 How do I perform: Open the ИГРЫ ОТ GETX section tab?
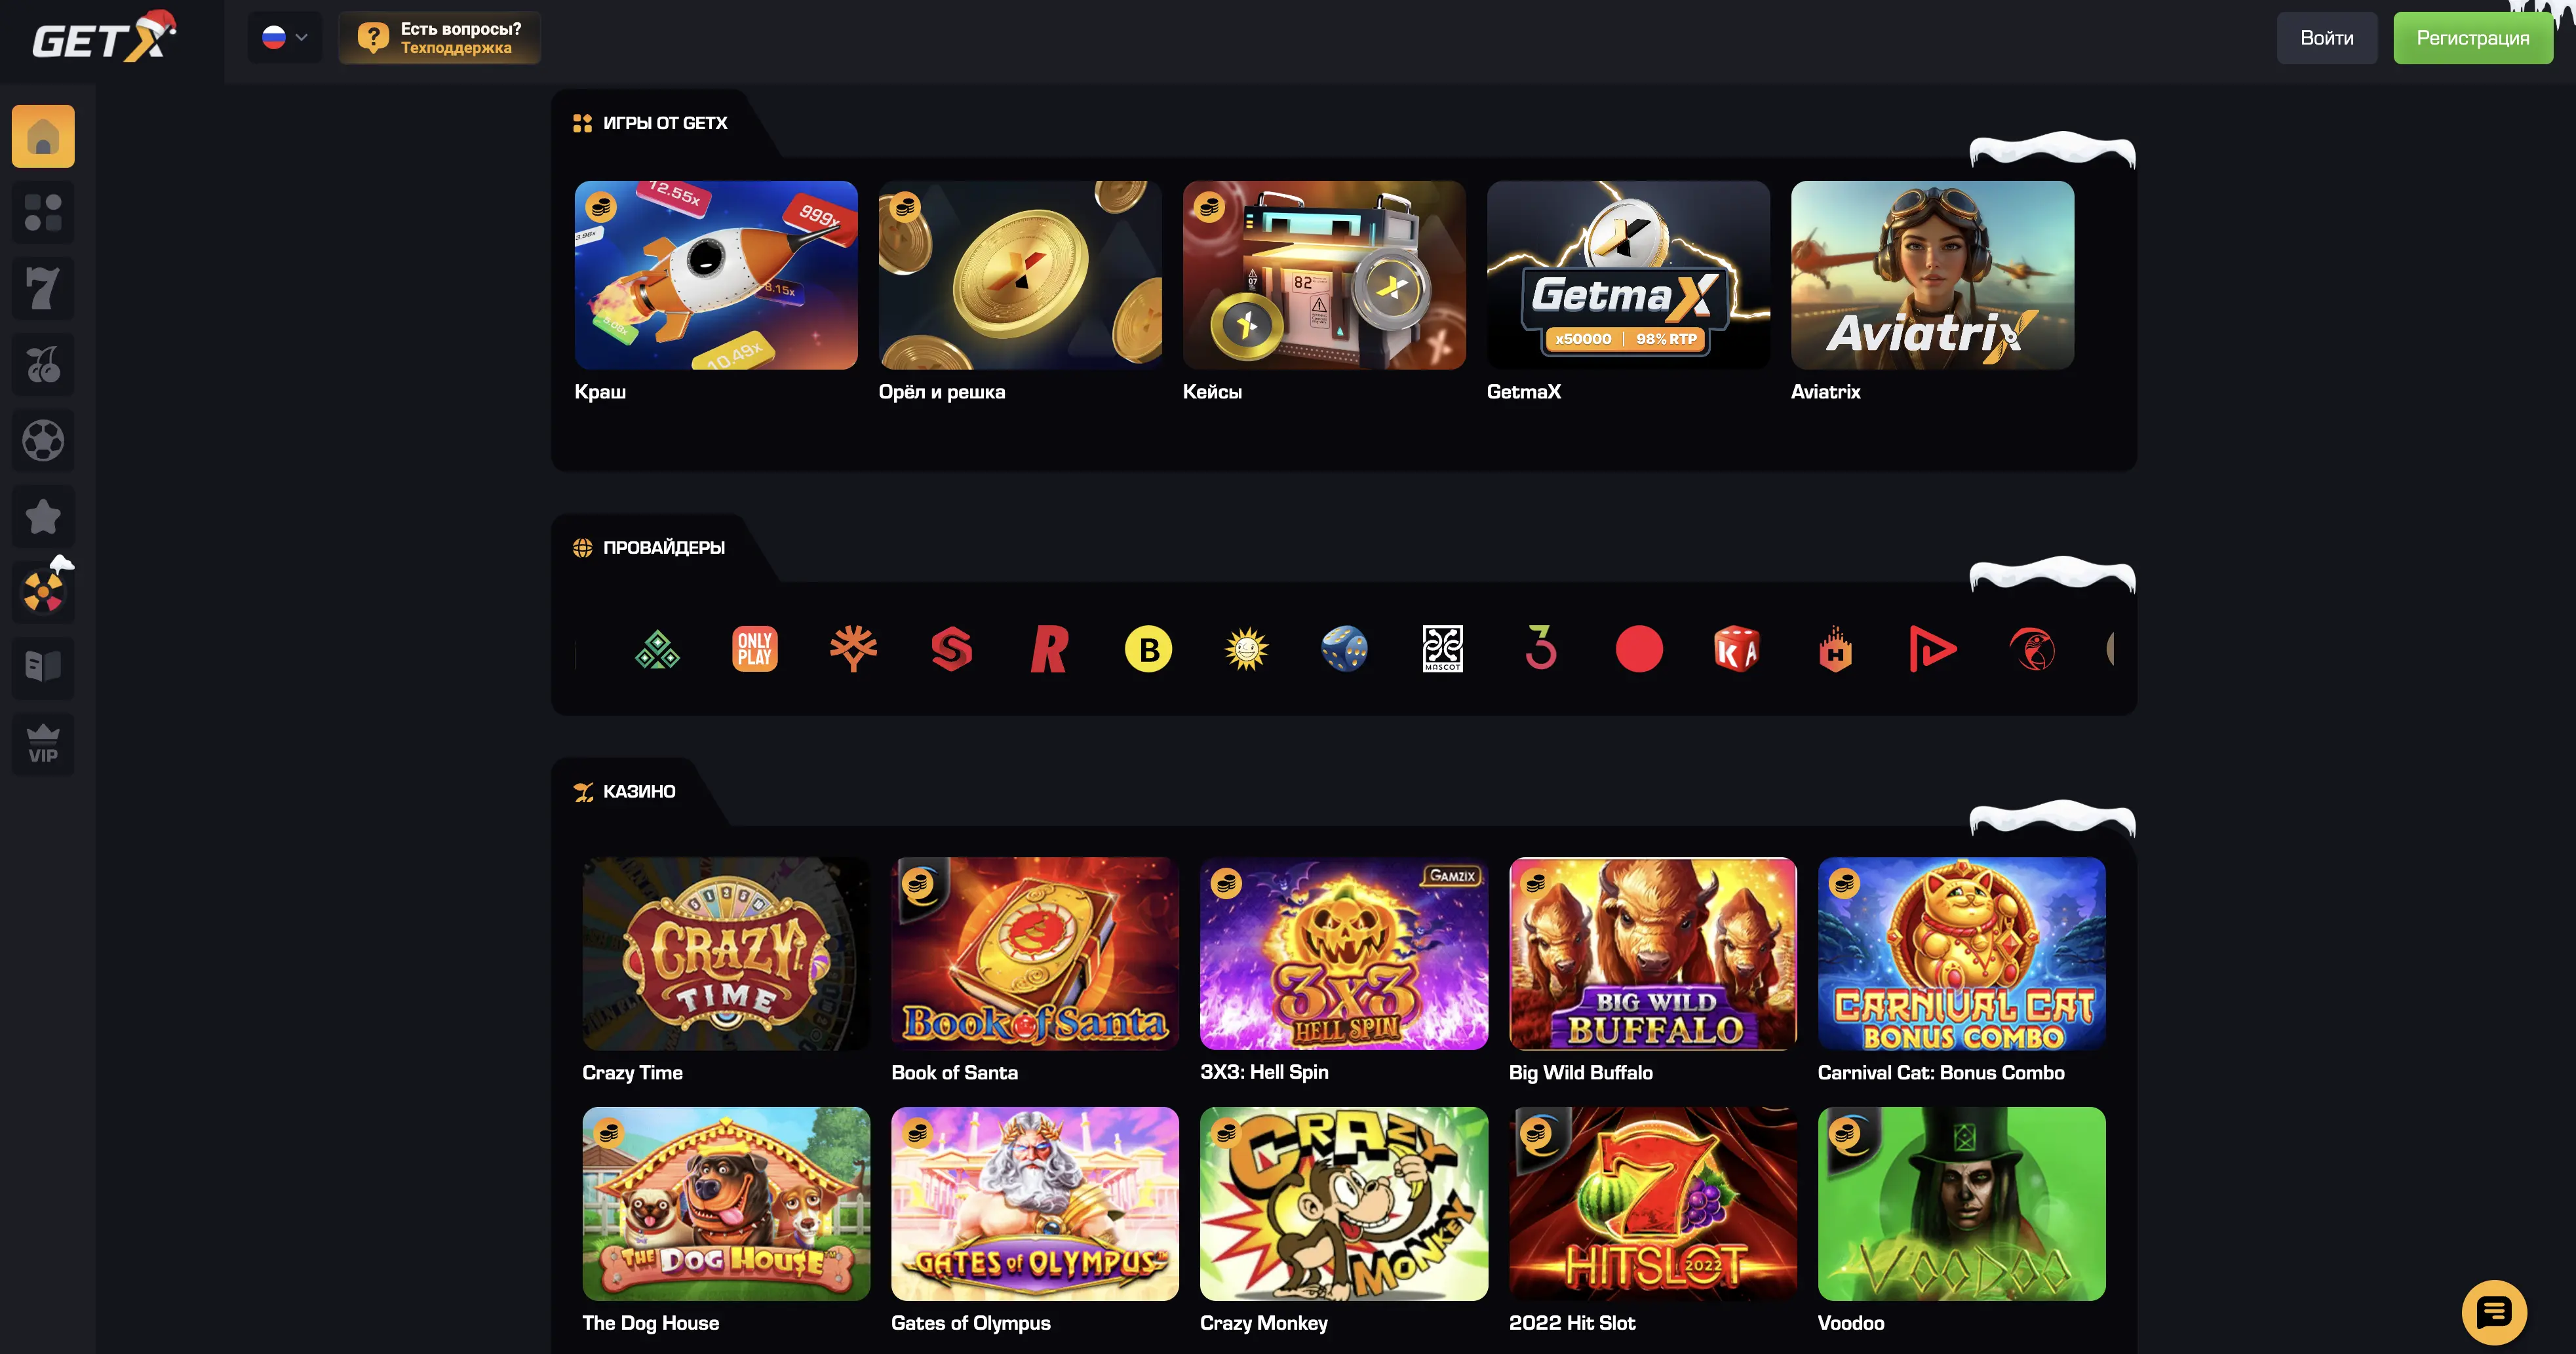pos(651,123)
